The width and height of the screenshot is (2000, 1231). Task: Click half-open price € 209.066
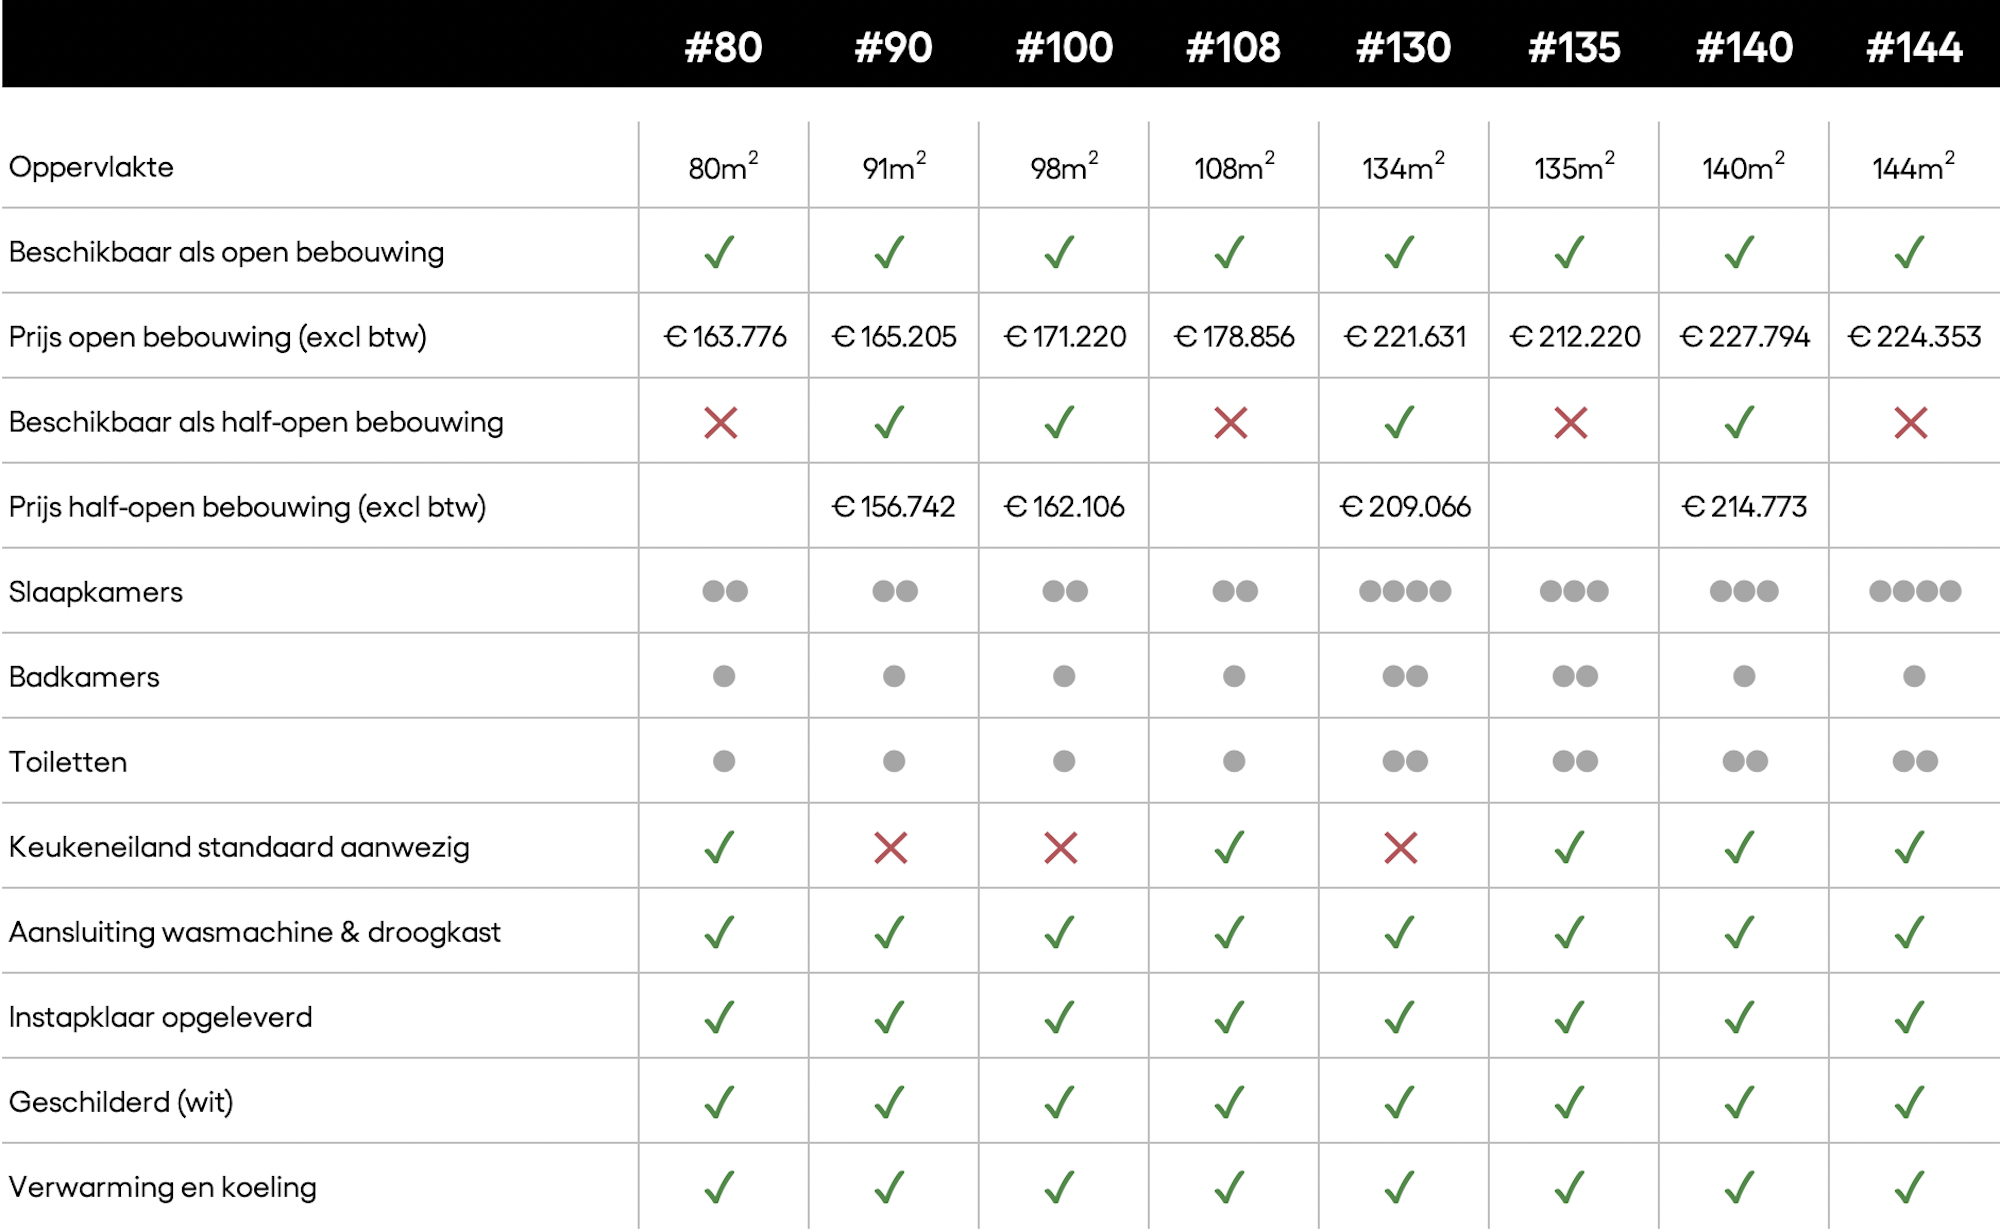click(x=1405, y=507)
